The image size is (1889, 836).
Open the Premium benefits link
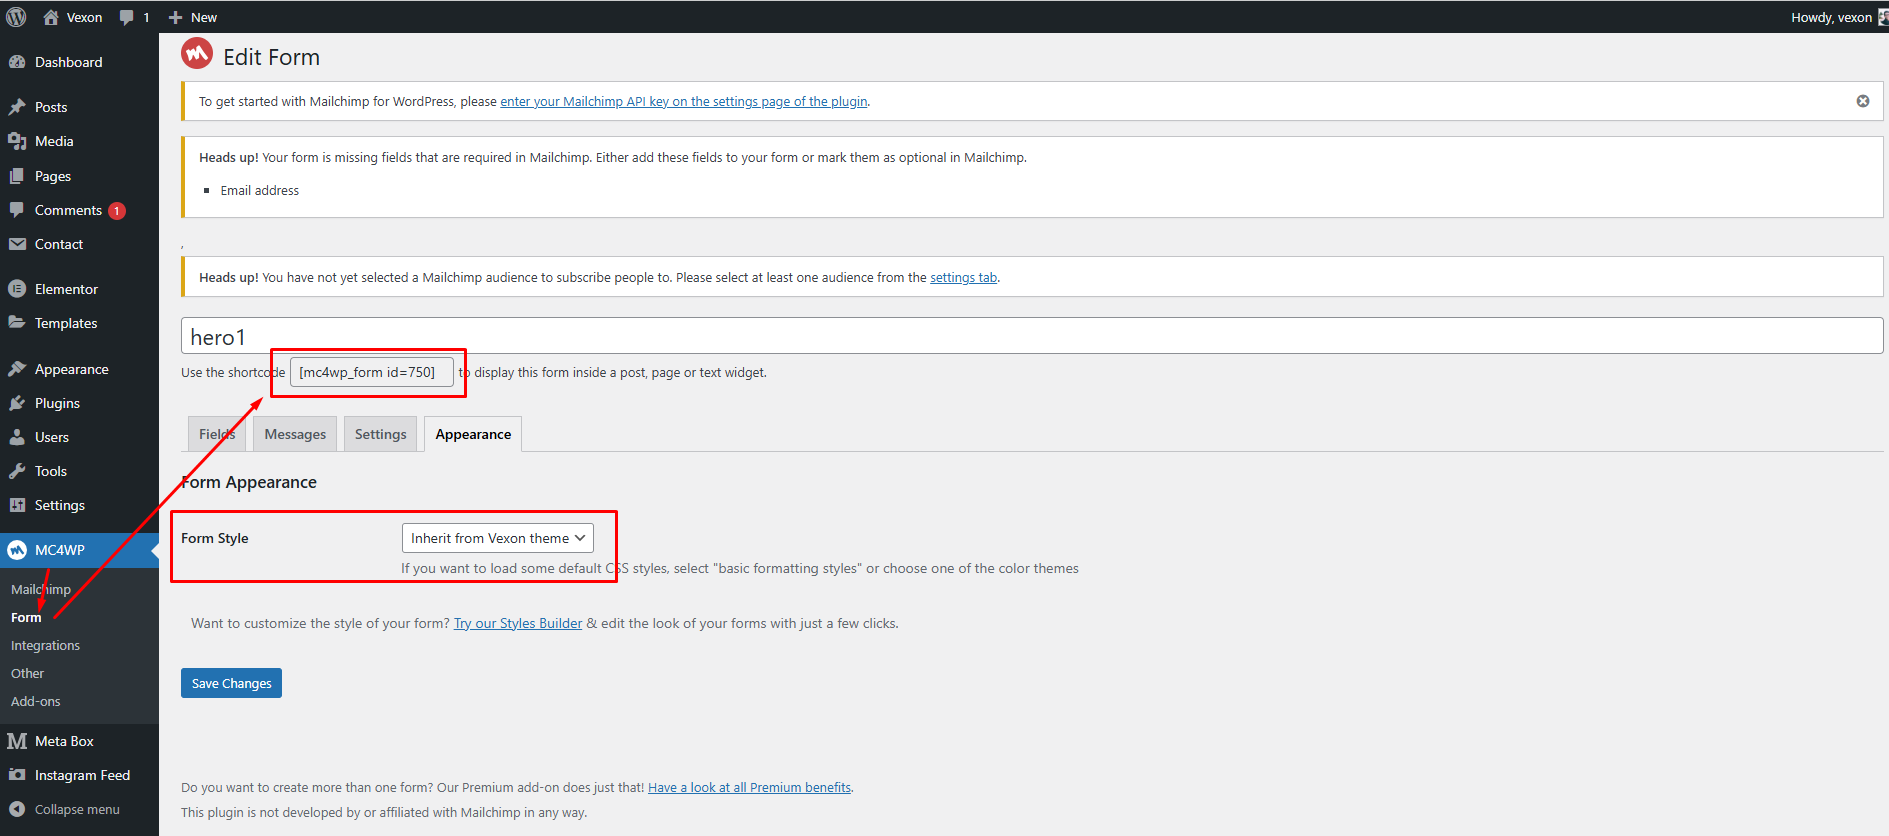750,787
